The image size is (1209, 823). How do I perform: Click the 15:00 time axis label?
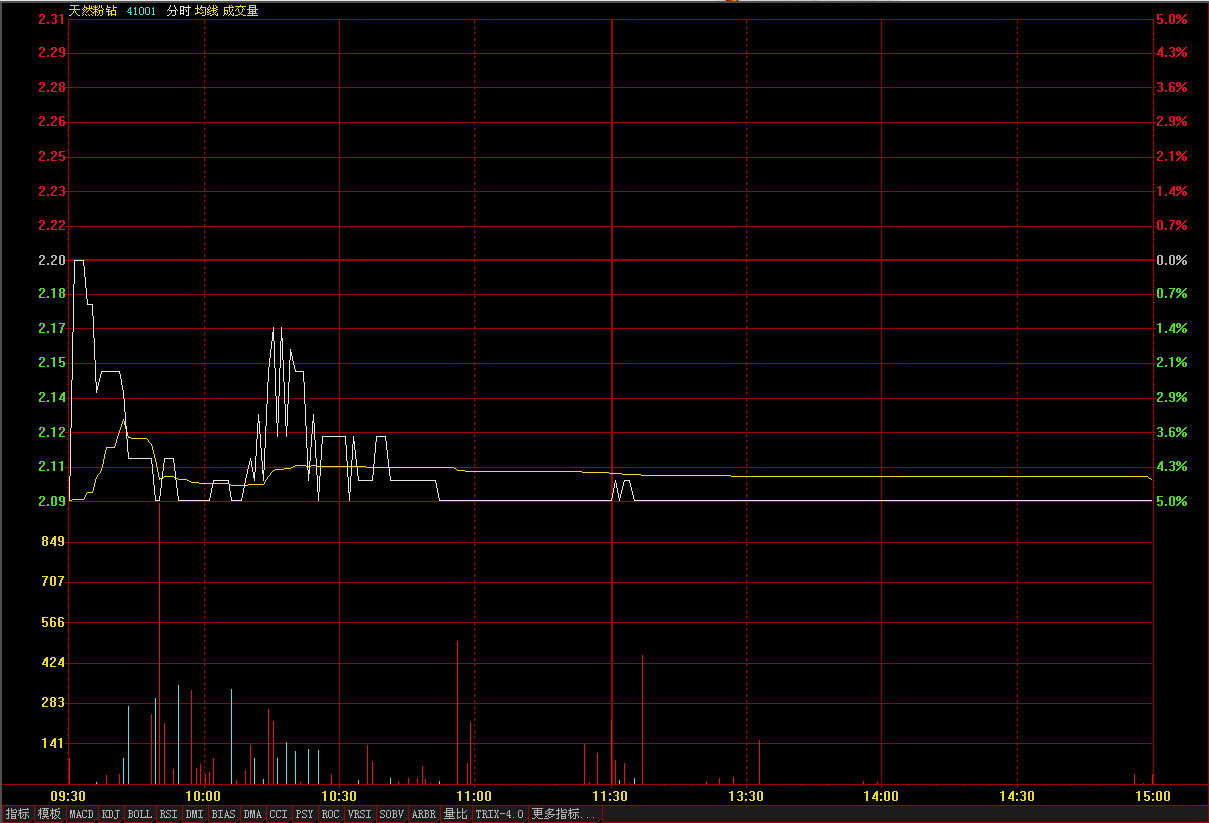pos(1152,796)
